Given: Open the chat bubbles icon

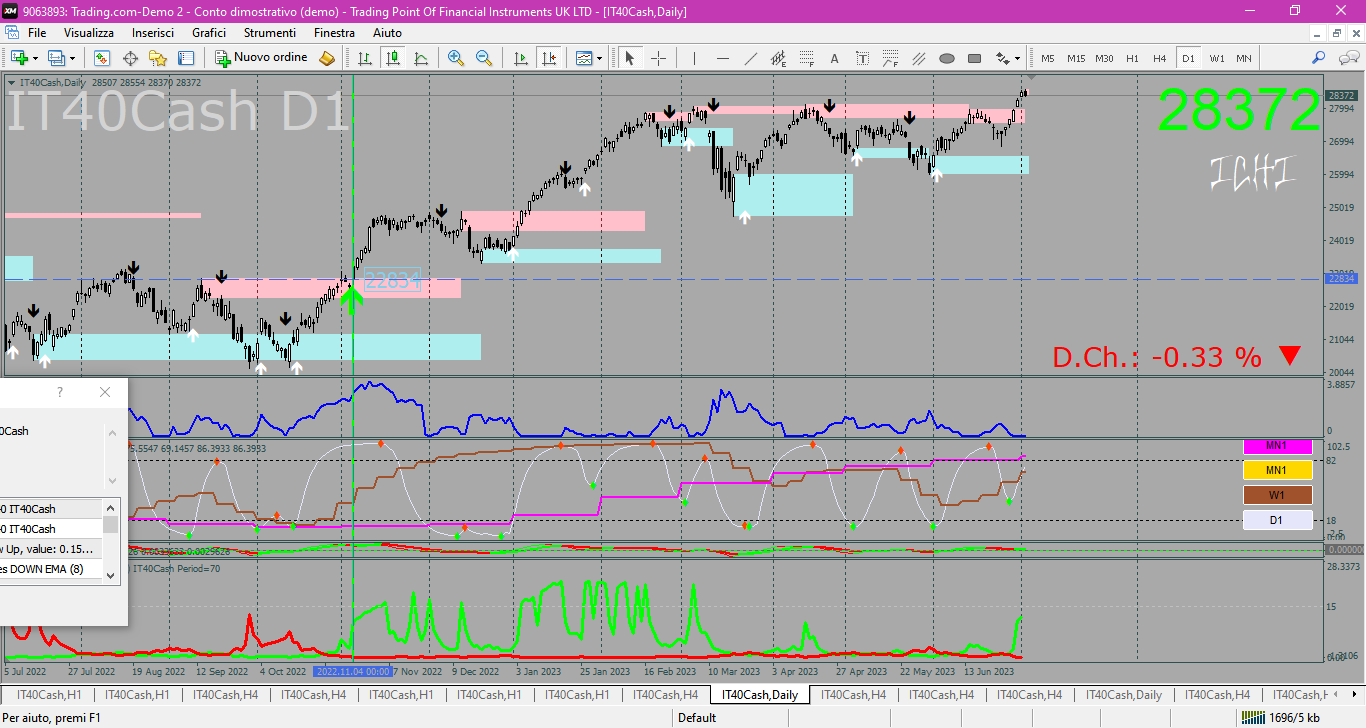Looking at the screenshot, I should [x=1347, y=58].
